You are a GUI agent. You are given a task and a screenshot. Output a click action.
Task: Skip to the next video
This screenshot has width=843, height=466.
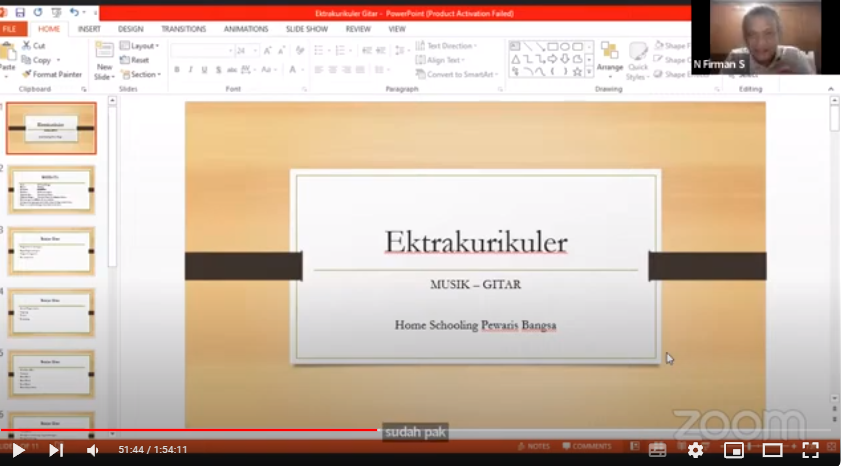click(56, 450)
